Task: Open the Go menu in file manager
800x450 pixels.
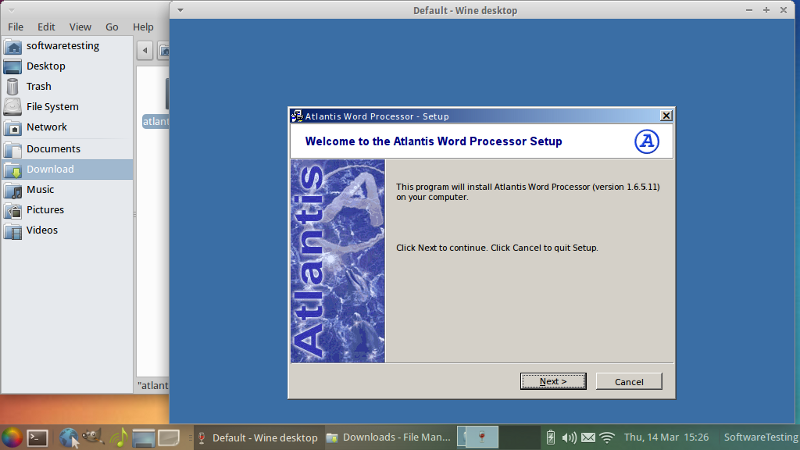Action: [x=112, y=27]
